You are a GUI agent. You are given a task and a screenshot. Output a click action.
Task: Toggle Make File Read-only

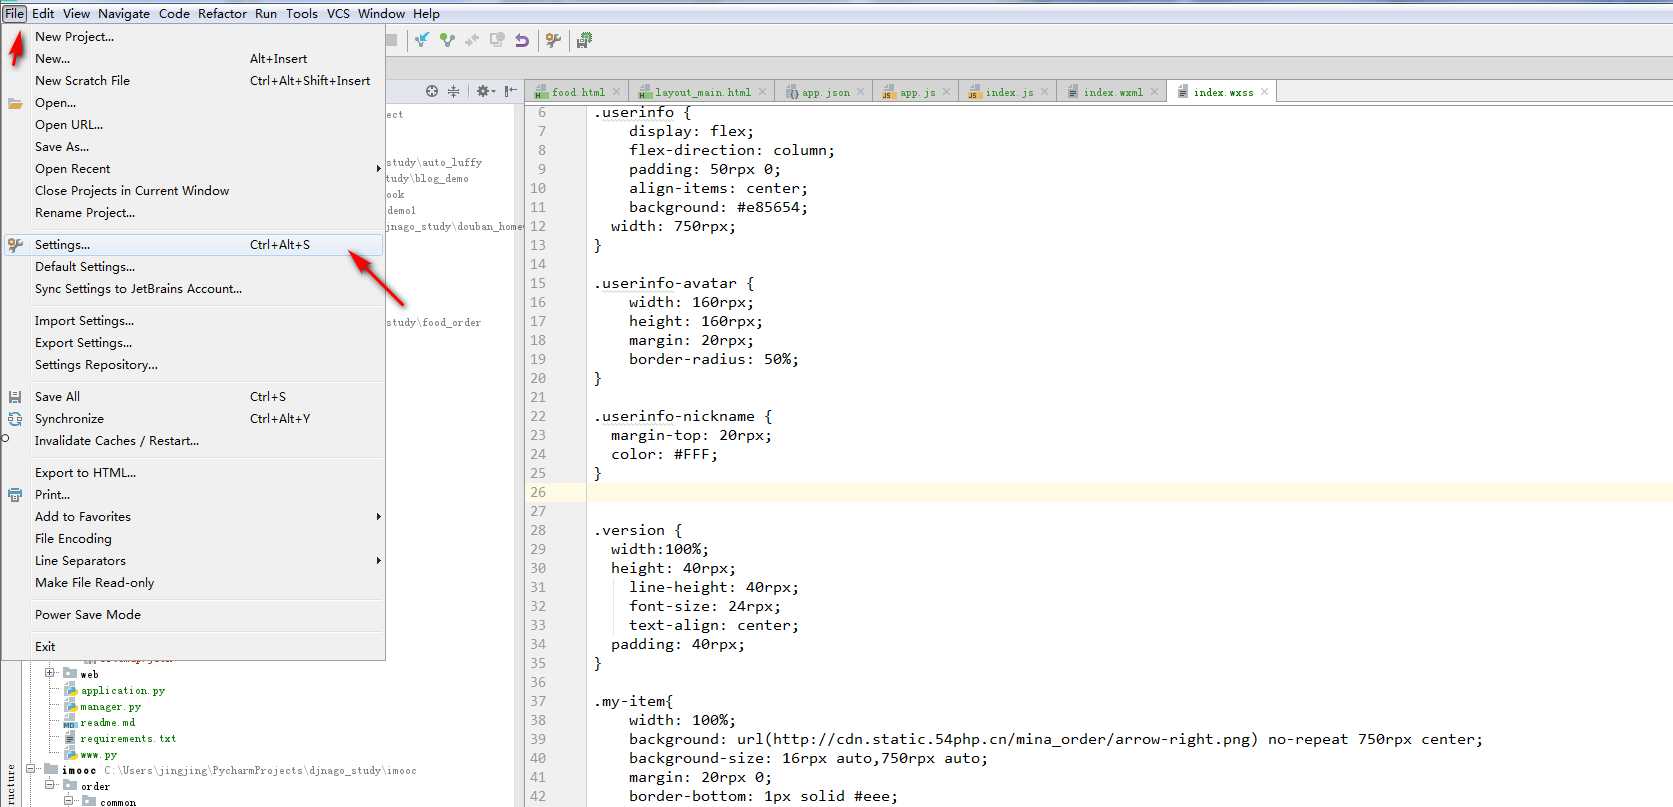click(193, 583)
